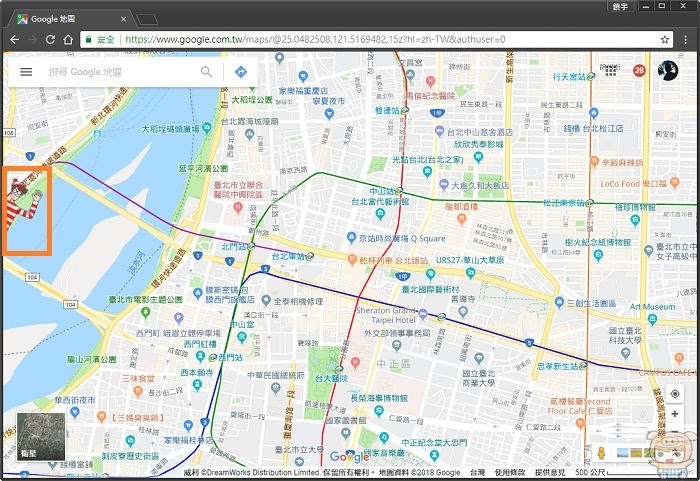Focus the 搜尋 Google 地圖 search box
700x481 pixels.
click(x=121, y=72)
